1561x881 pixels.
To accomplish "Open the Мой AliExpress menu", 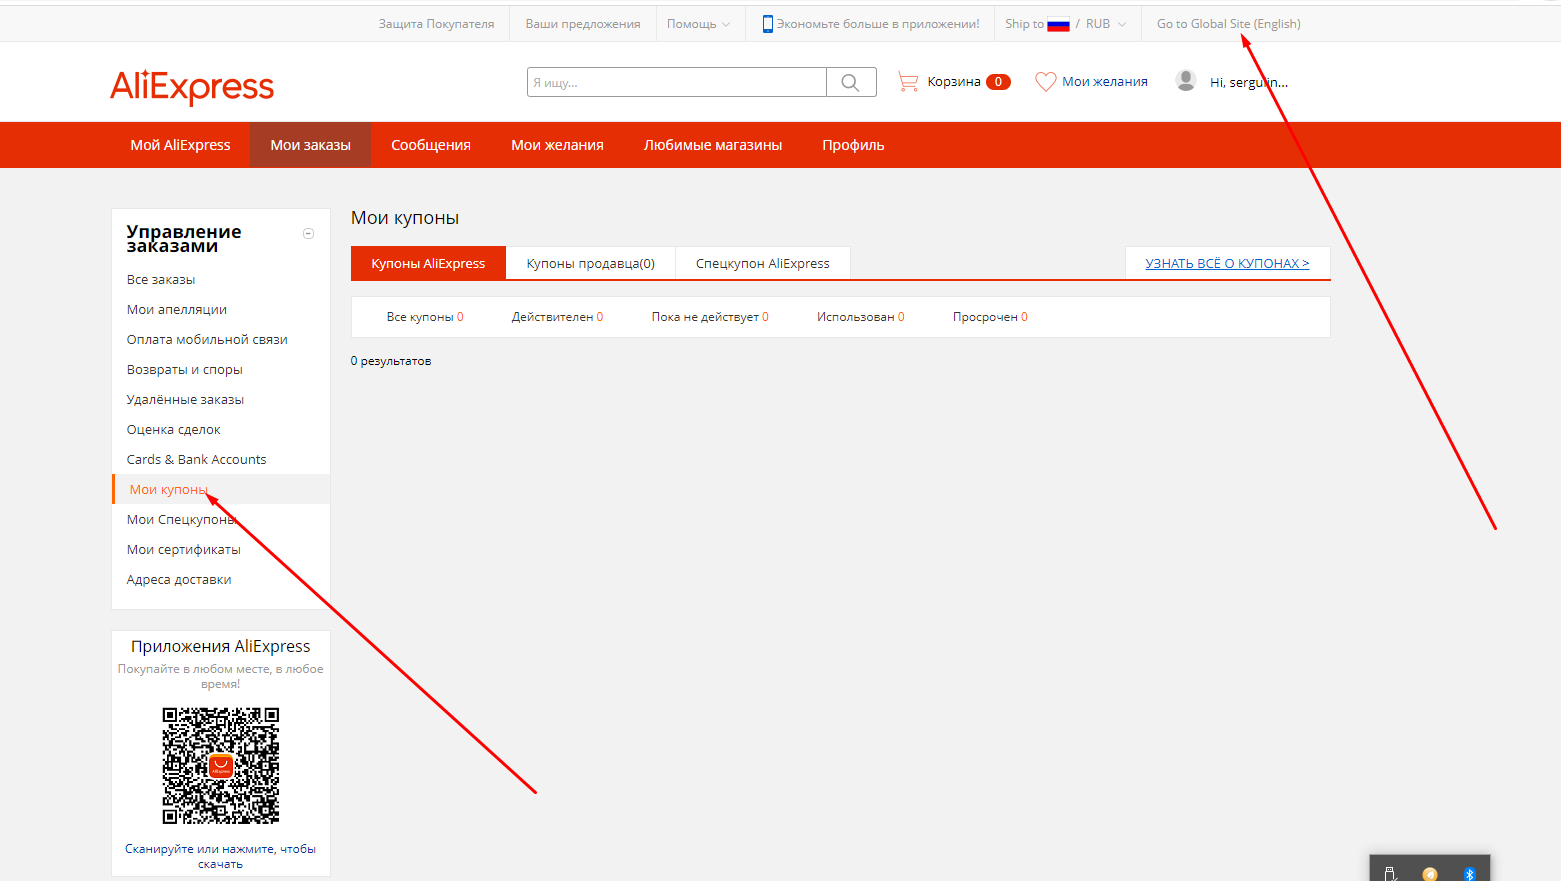I will (180, 145).
